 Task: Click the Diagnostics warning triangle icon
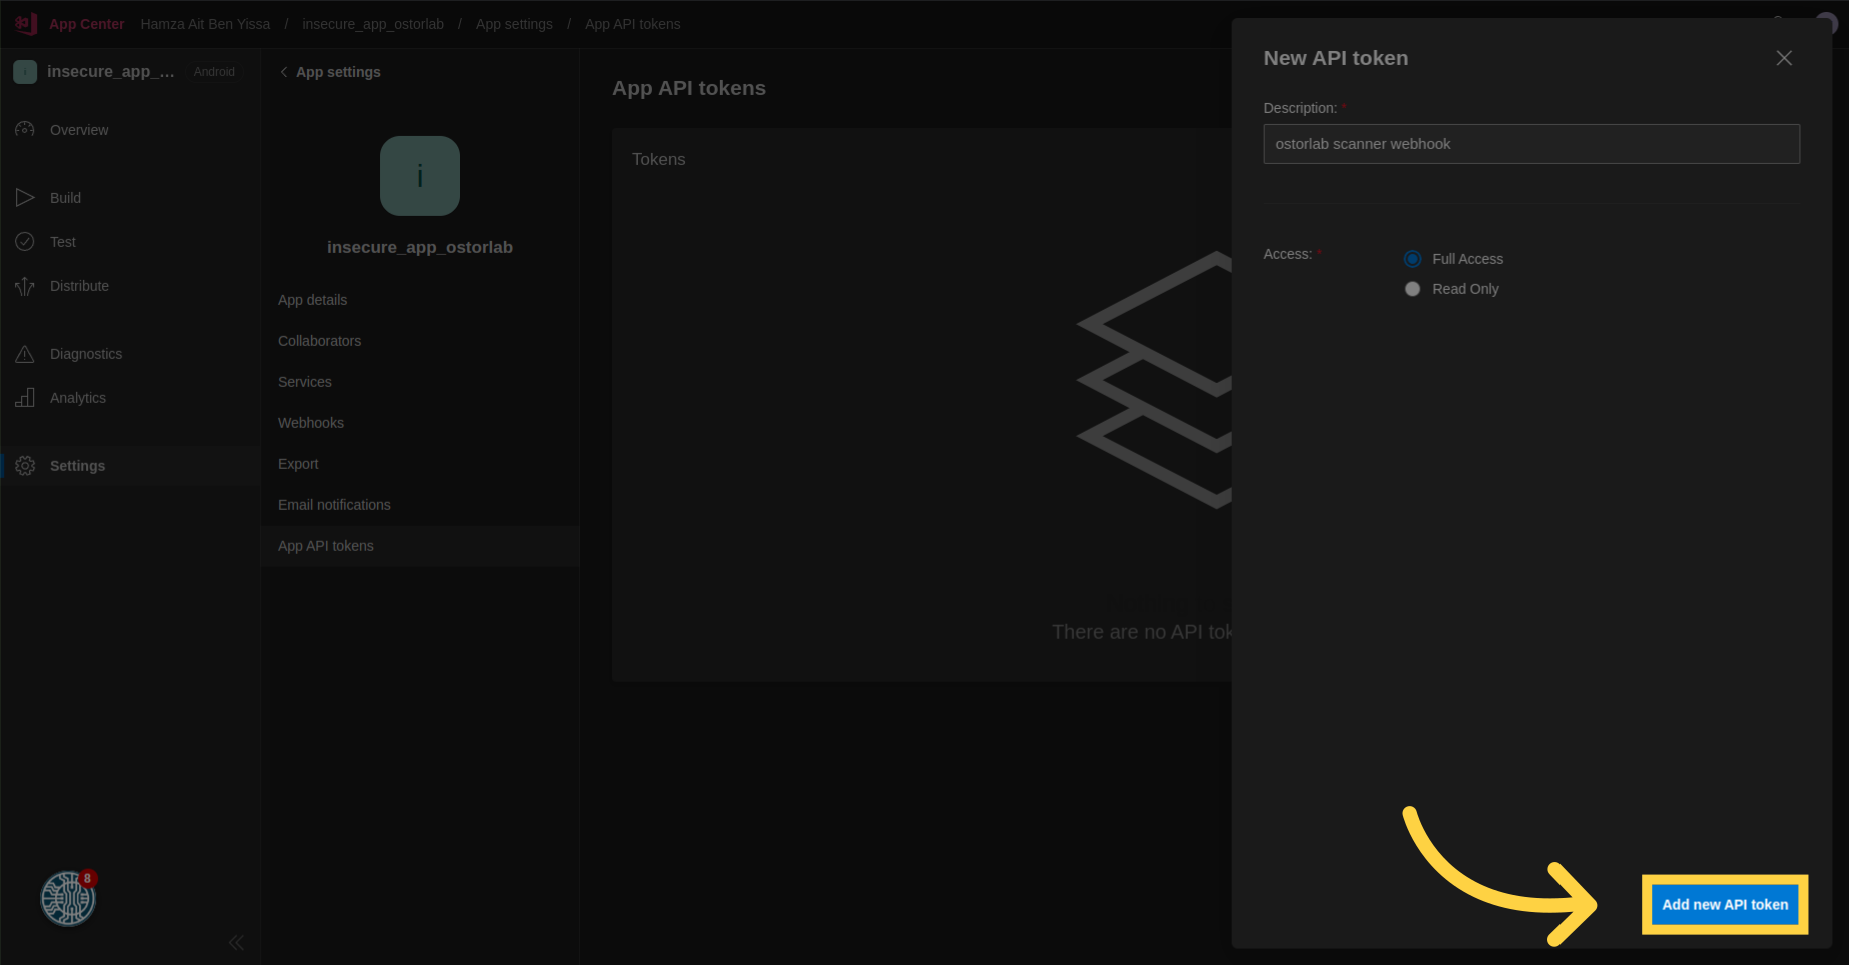tap(25, 354)
